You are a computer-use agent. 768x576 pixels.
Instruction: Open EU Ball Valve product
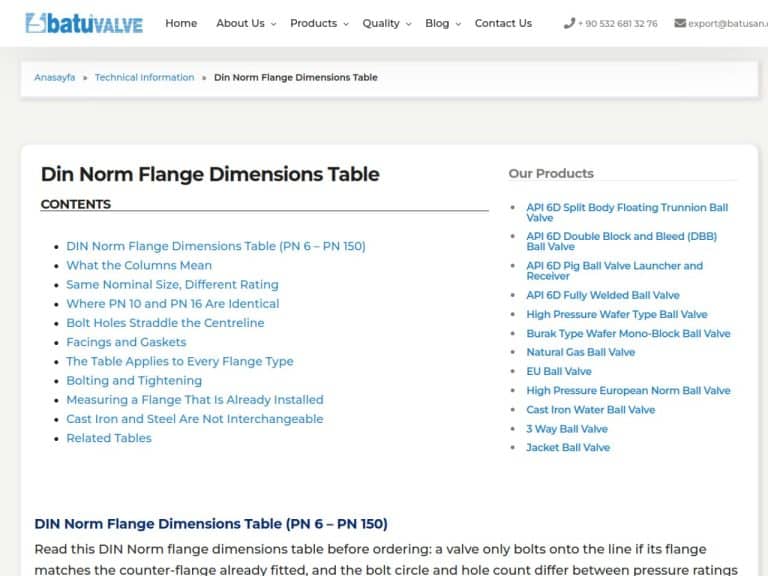[559, 371]
